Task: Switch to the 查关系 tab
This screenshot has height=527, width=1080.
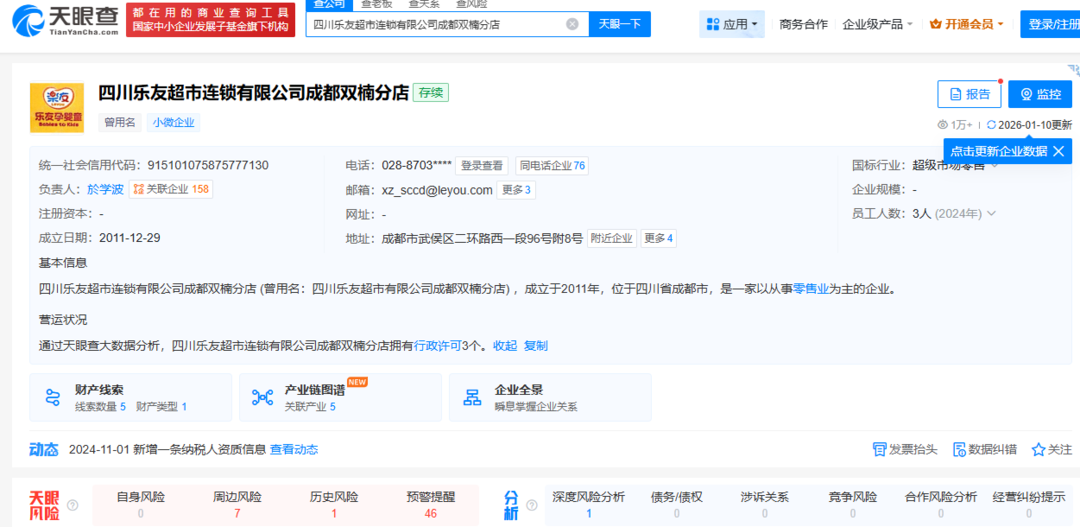Action: pyautogui.click(x=424, y=4)
